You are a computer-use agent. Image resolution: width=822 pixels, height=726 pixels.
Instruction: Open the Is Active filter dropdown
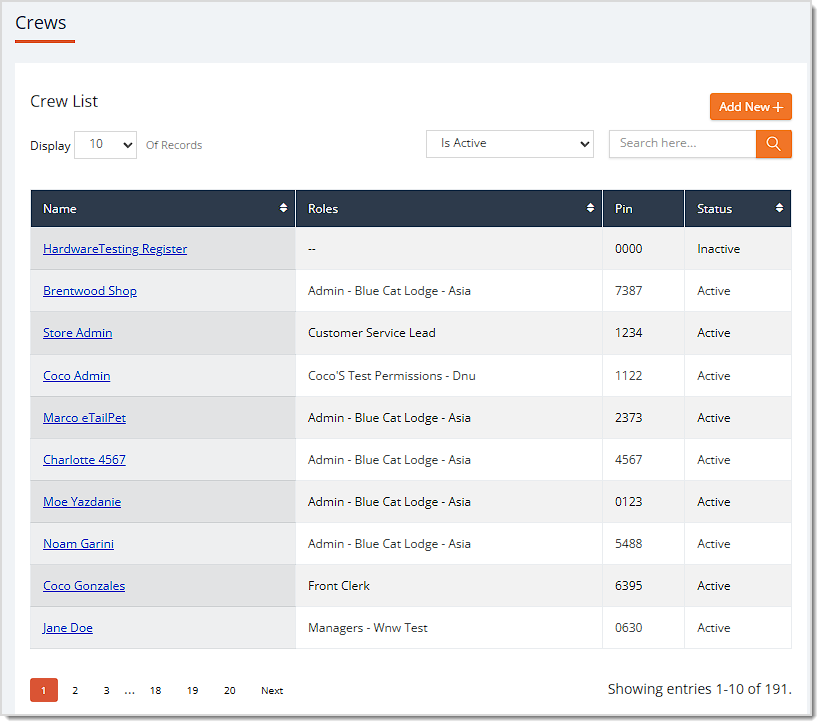click(510, 144)
